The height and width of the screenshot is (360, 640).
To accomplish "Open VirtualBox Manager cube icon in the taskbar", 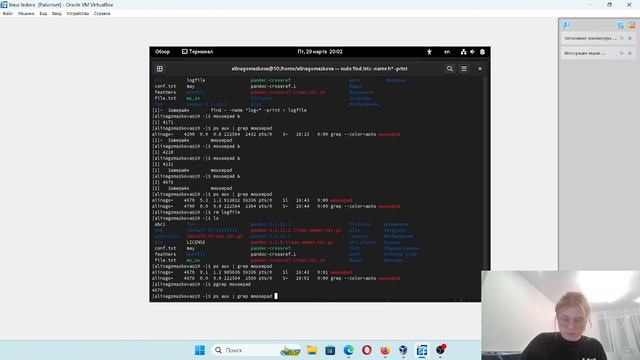I will (403, 350).
